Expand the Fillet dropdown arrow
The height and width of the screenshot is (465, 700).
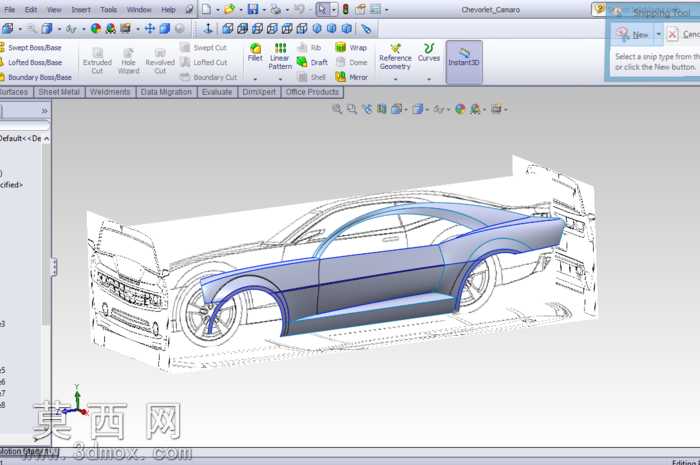[255, 79]
